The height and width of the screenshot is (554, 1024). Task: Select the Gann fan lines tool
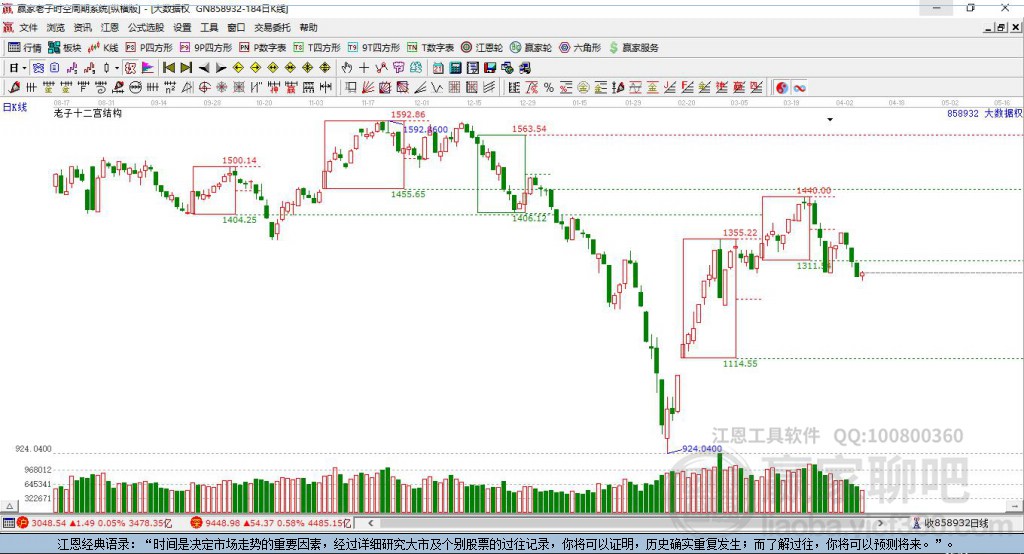pos(367,87)
